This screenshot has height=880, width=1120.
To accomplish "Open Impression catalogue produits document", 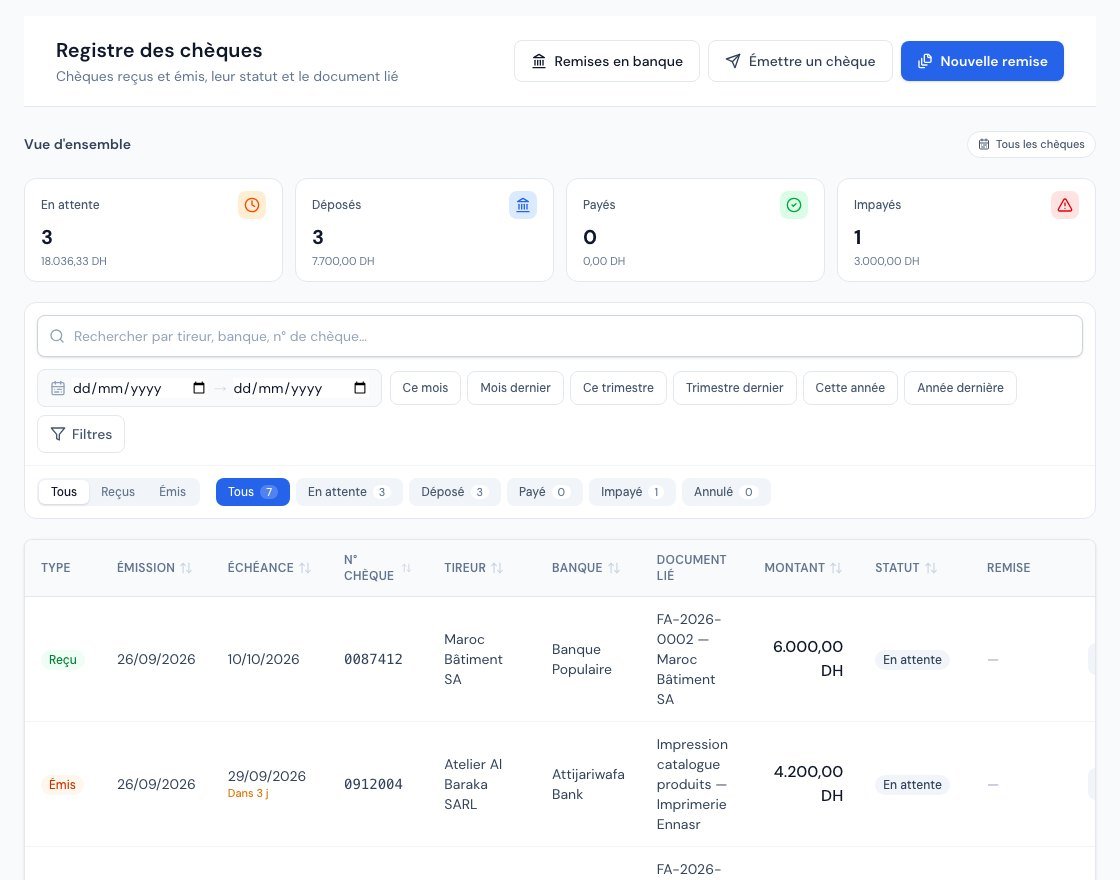I will (692, 784).
